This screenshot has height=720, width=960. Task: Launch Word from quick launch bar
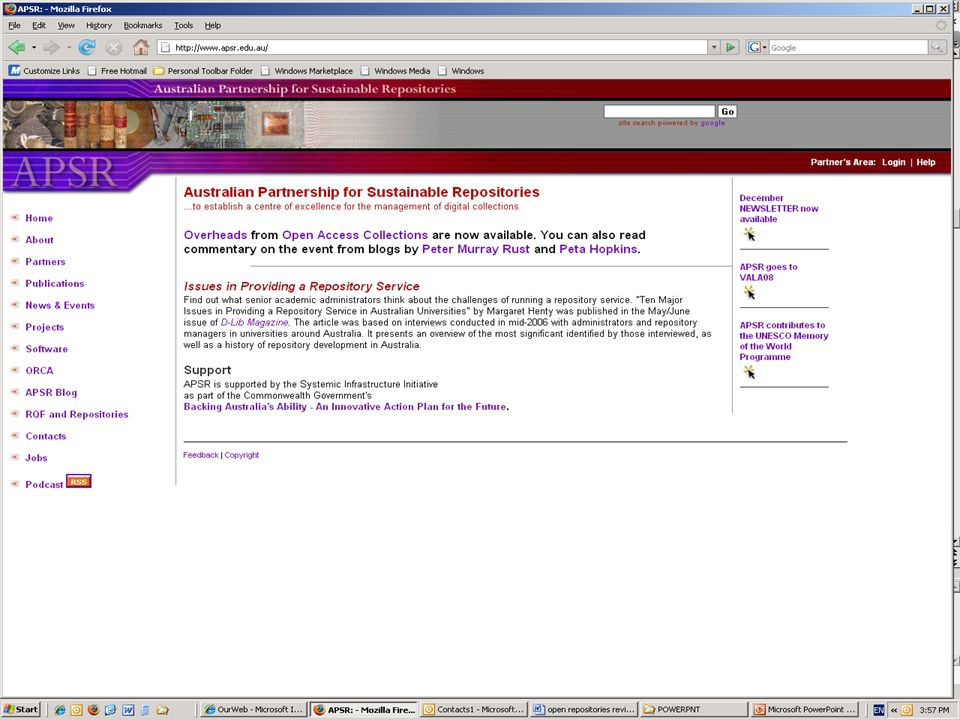tap(128, 710)
